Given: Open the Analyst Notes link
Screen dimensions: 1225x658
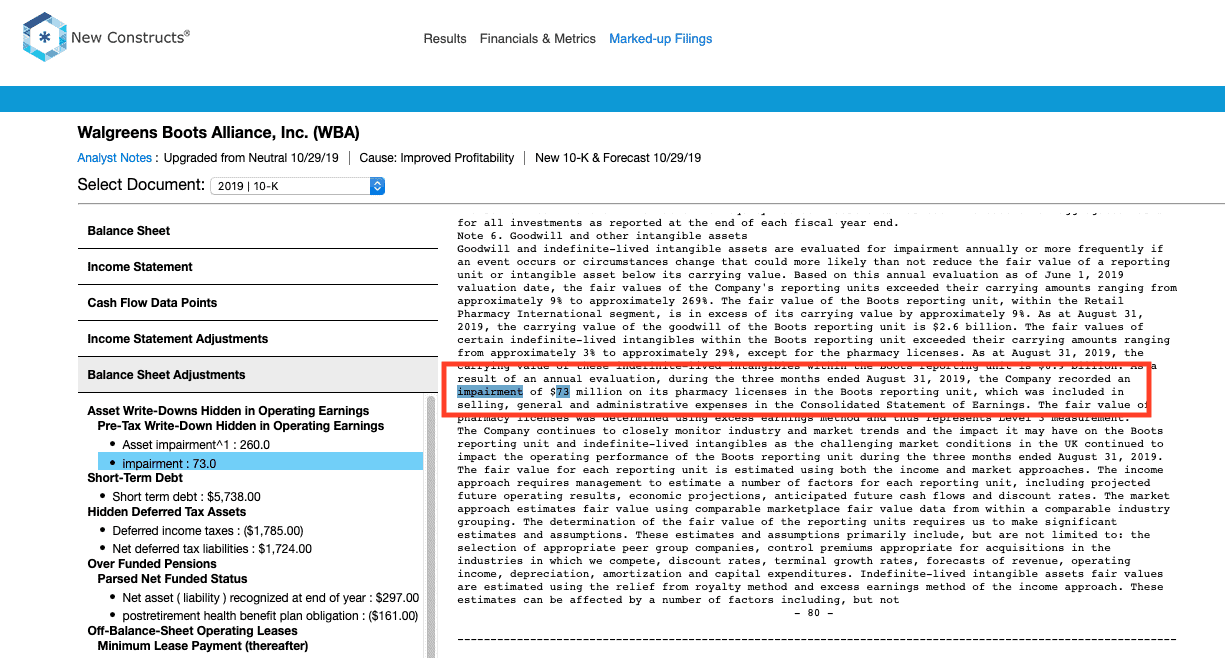Looking at the screenshot, I should click(x=115, y=158).
